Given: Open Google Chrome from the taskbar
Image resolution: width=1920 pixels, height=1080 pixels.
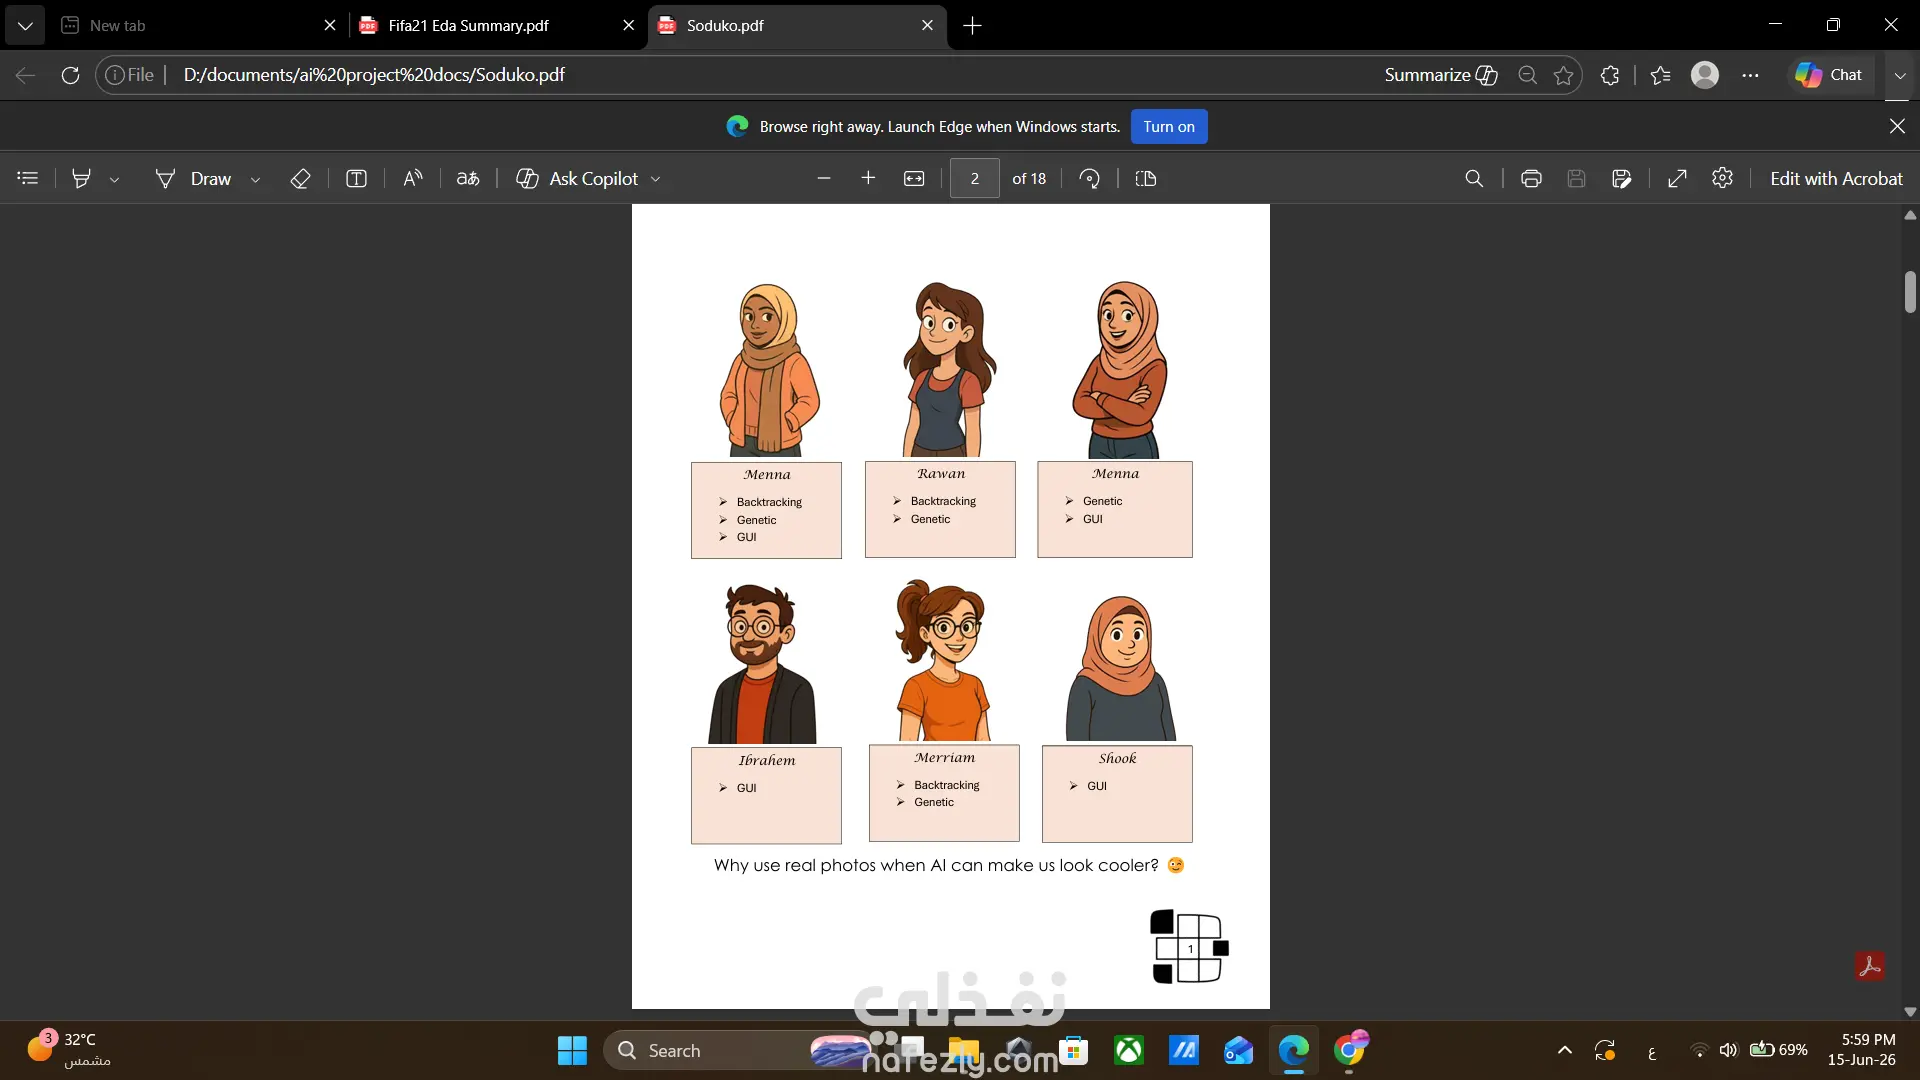Looking at the screenshot, I should (x=1349, y=1051).
